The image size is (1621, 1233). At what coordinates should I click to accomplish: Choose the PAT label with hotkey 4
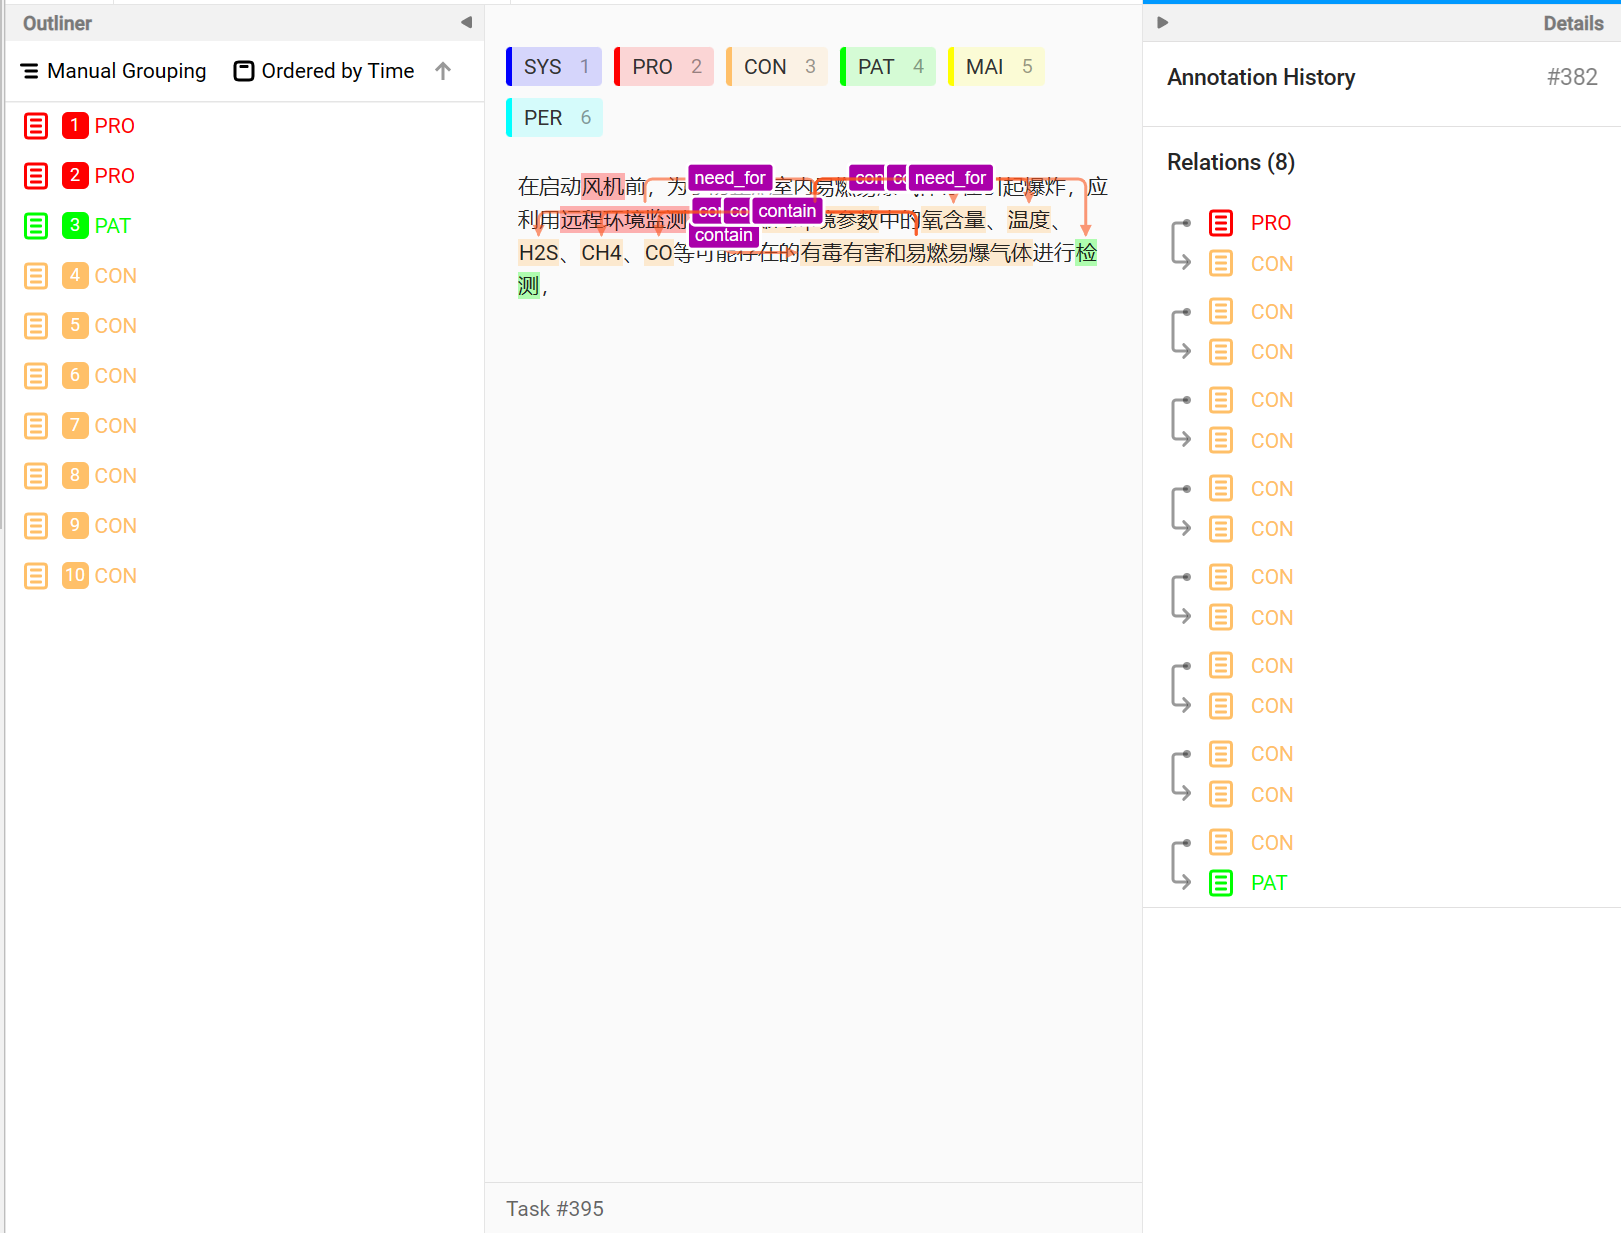tap(888, 67)
